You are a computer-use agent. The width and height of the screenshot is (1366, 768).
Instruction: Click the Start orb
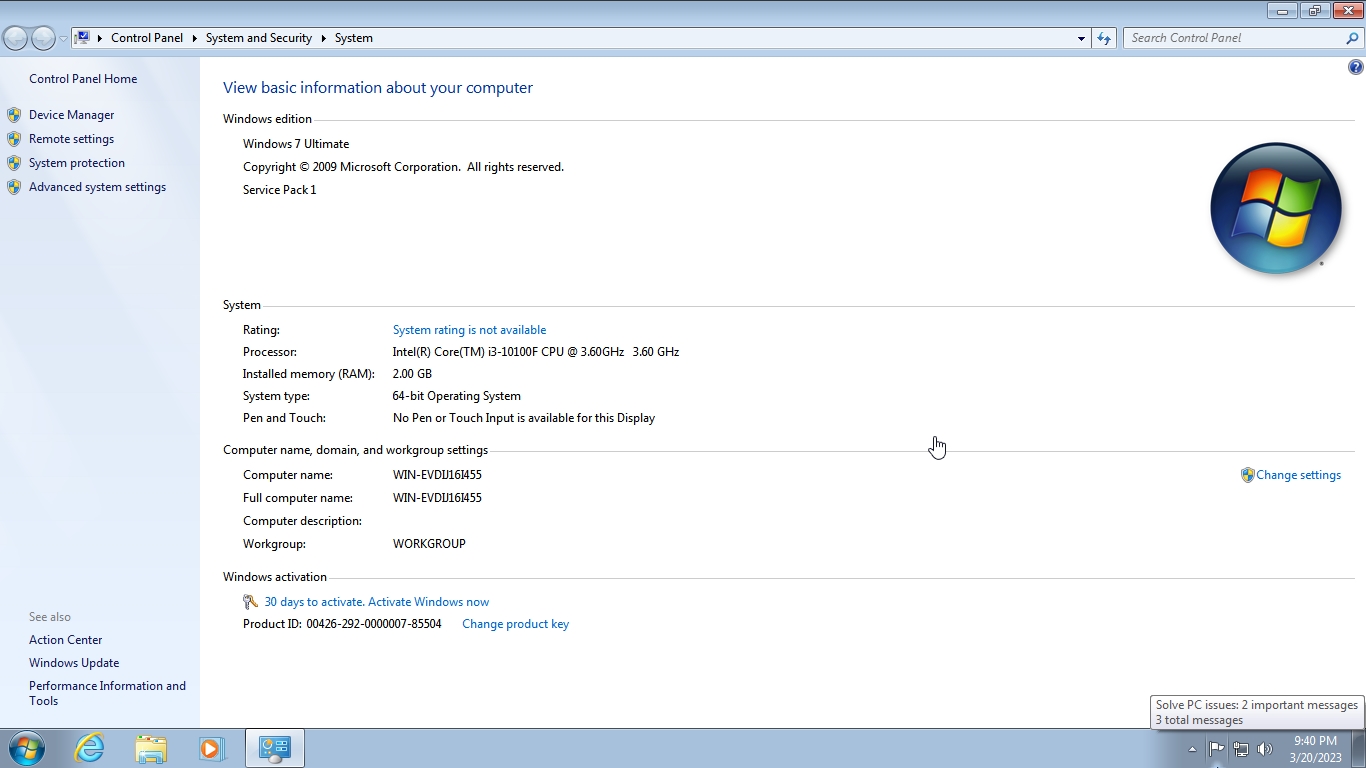coord(25,747)
